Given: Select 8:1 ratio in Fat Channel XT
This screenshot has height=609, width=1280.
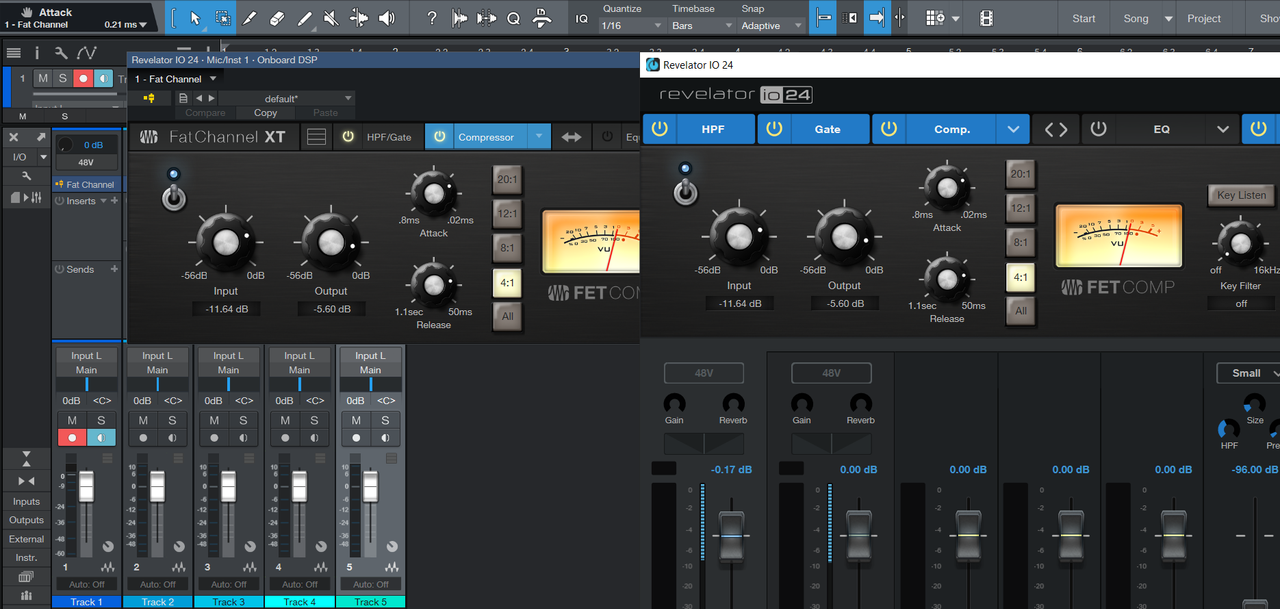Looking at the screenshot, I should click(507, 247).
